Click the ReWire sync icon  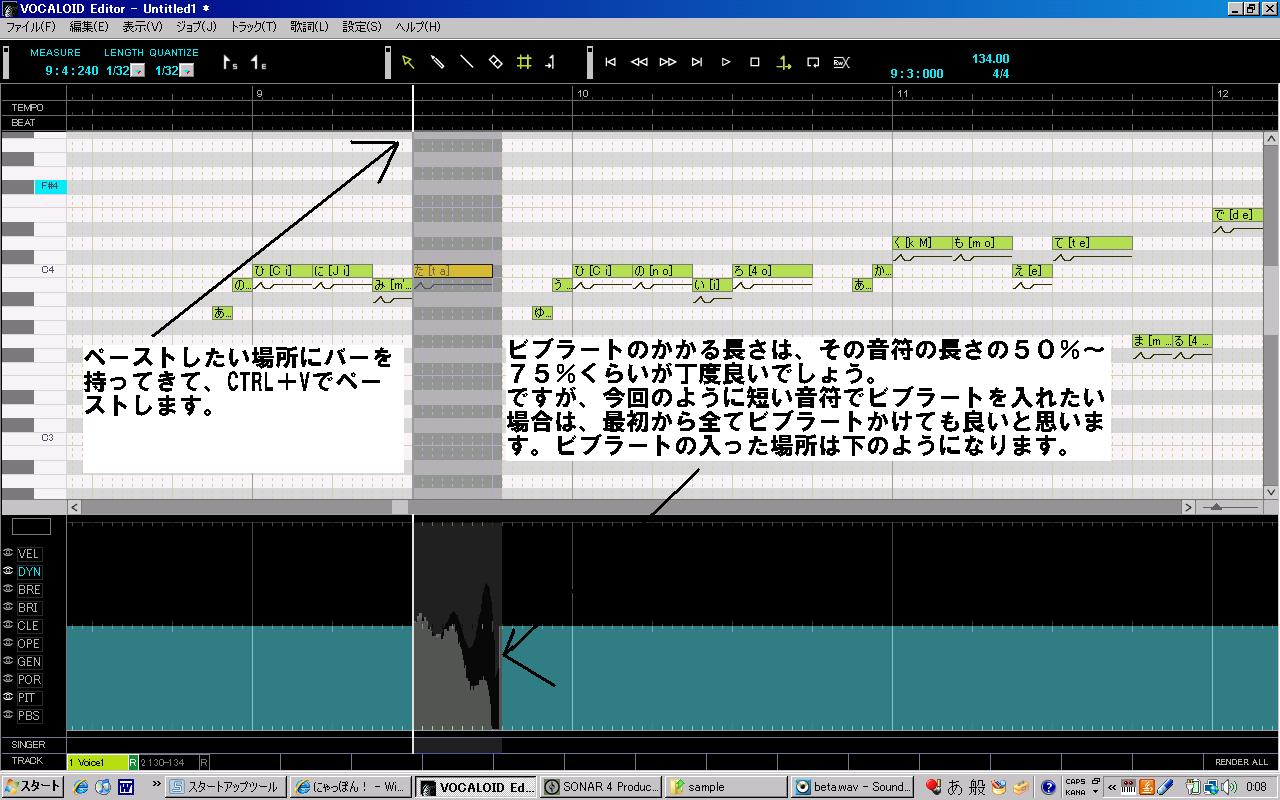pyautogui.click(x=842, y=62)
